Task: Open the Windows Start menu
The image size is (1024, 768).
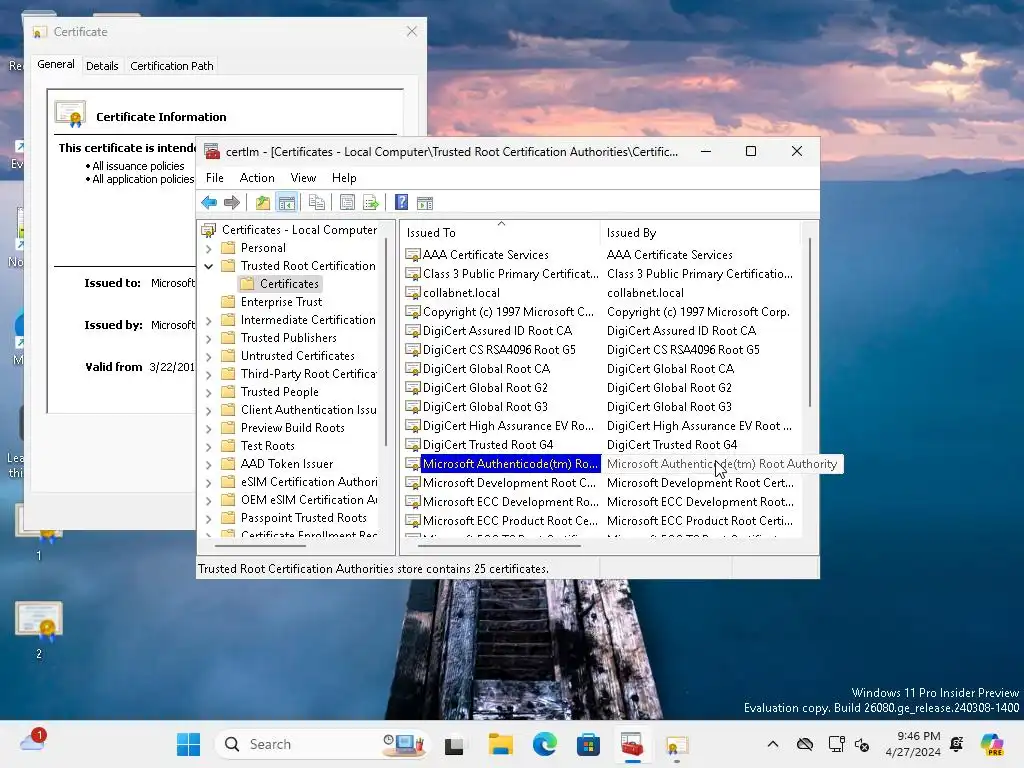Action: (x=189, y=744)
